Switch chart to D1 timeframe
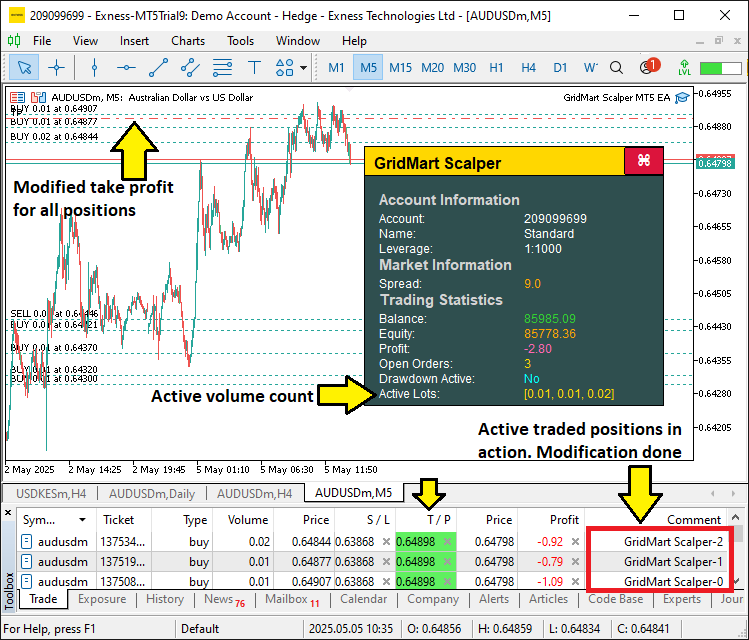This screenshot has height=640, width=749. pyautogui.click(x=560, y=68)
